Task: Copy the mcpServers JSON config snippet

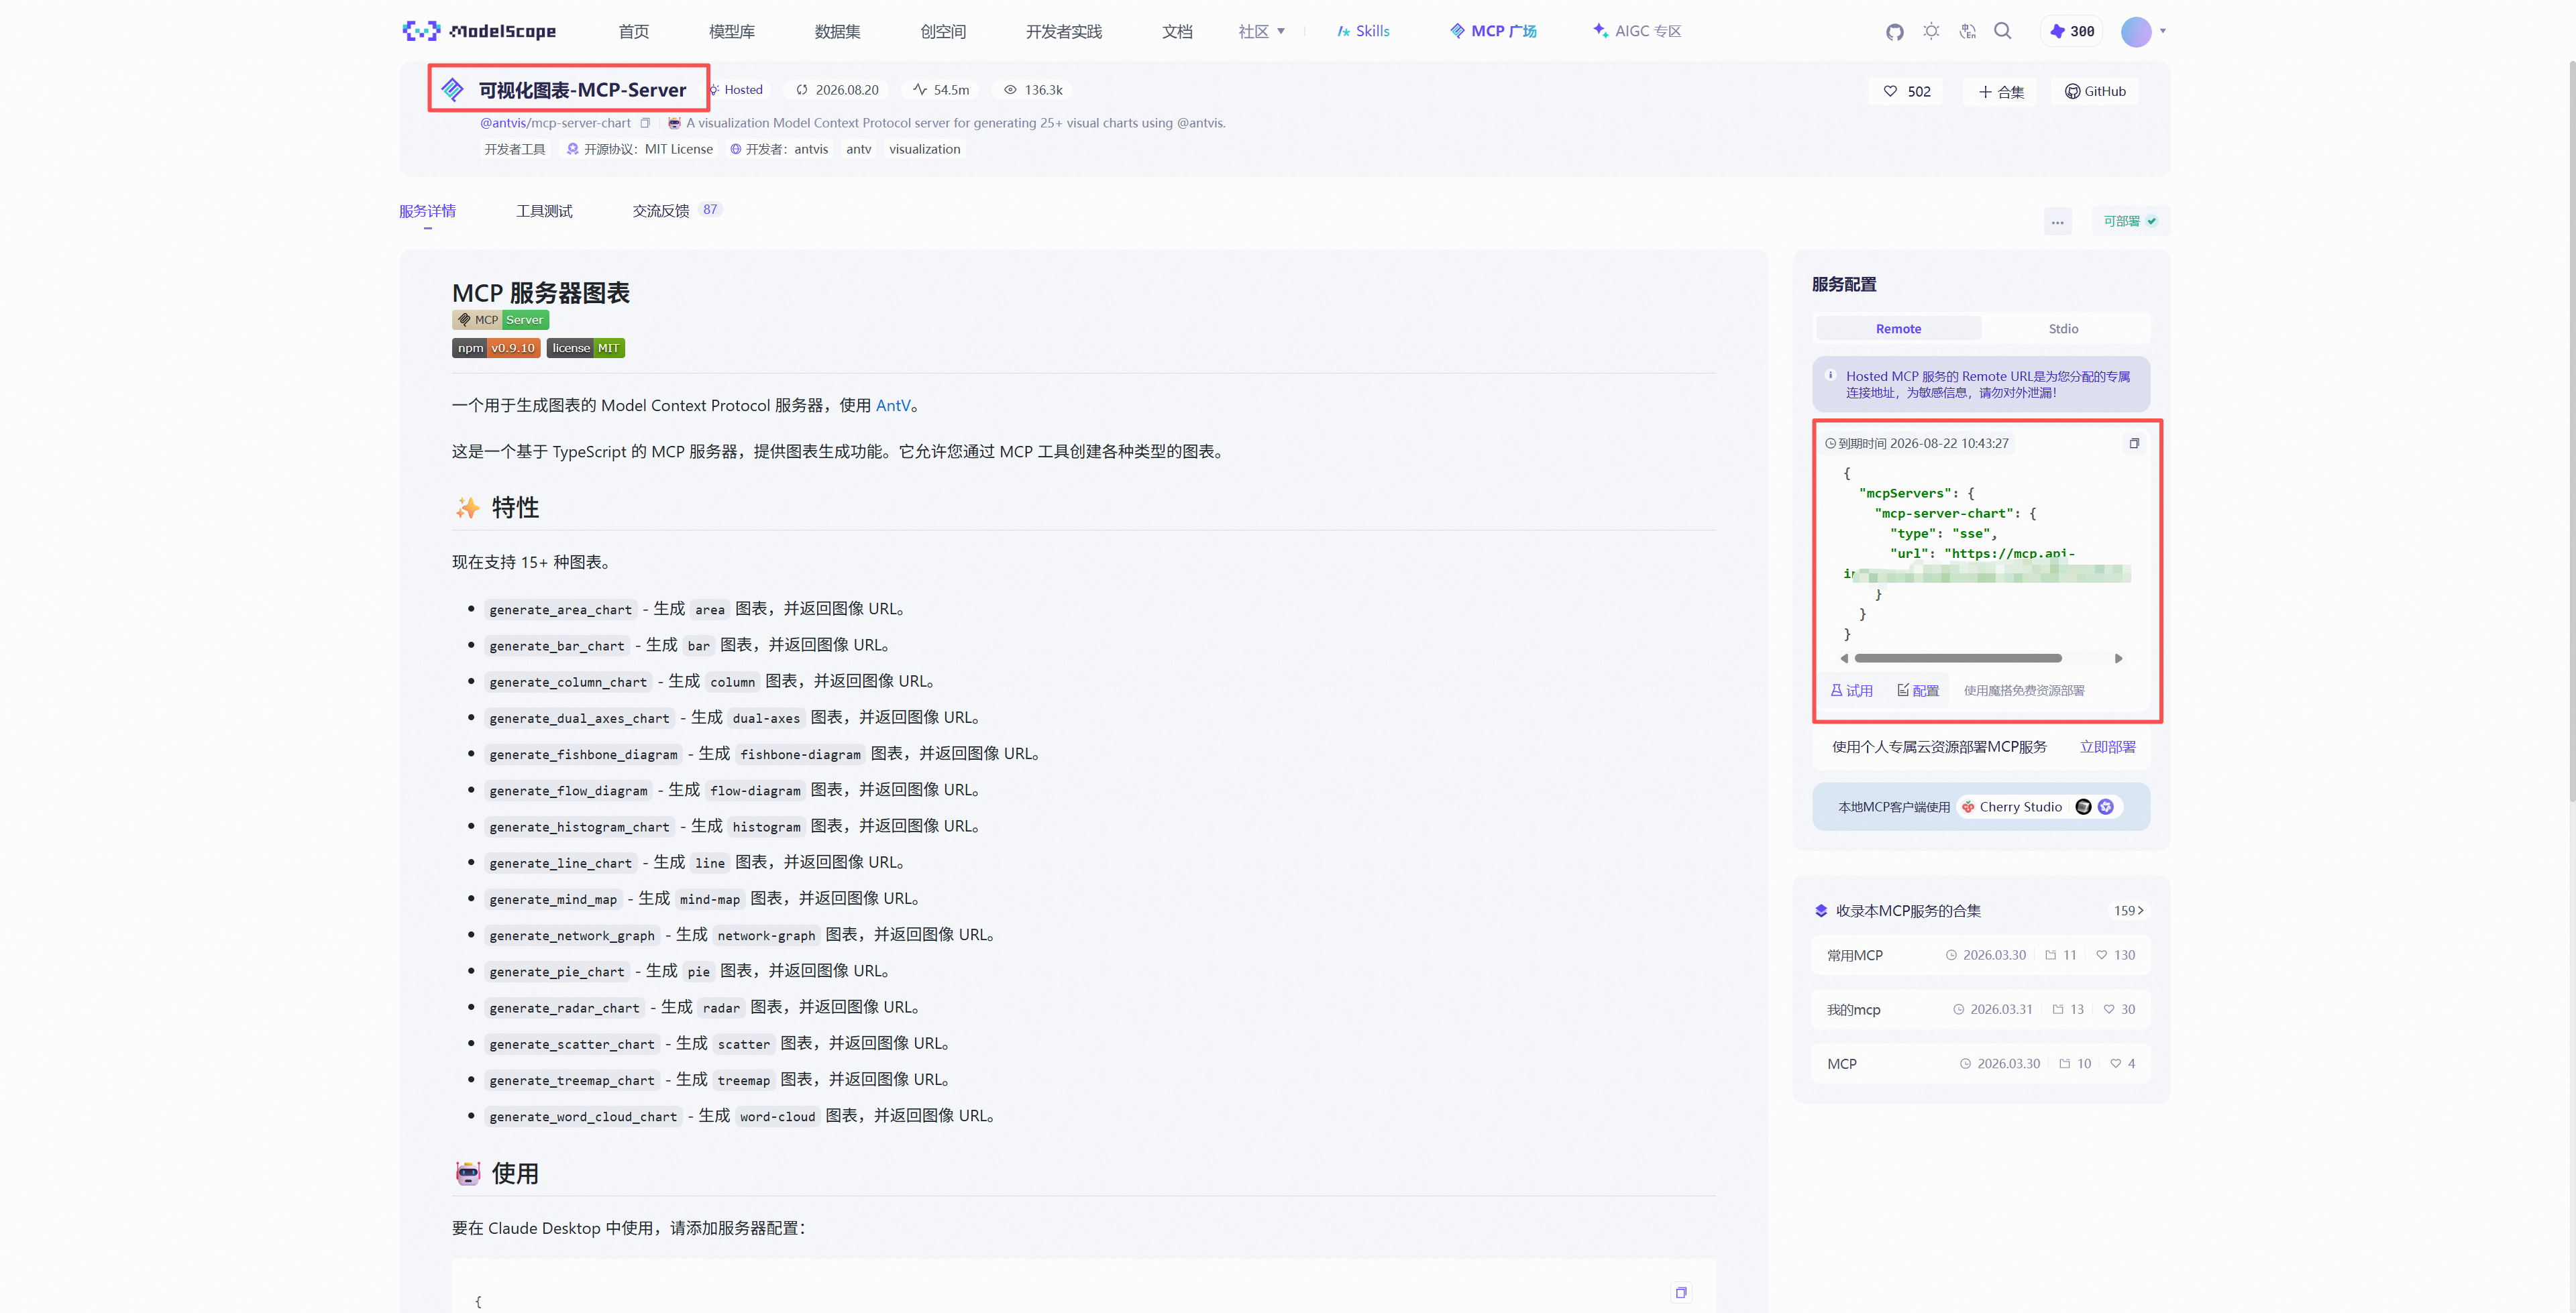Action: [2133, 443]
